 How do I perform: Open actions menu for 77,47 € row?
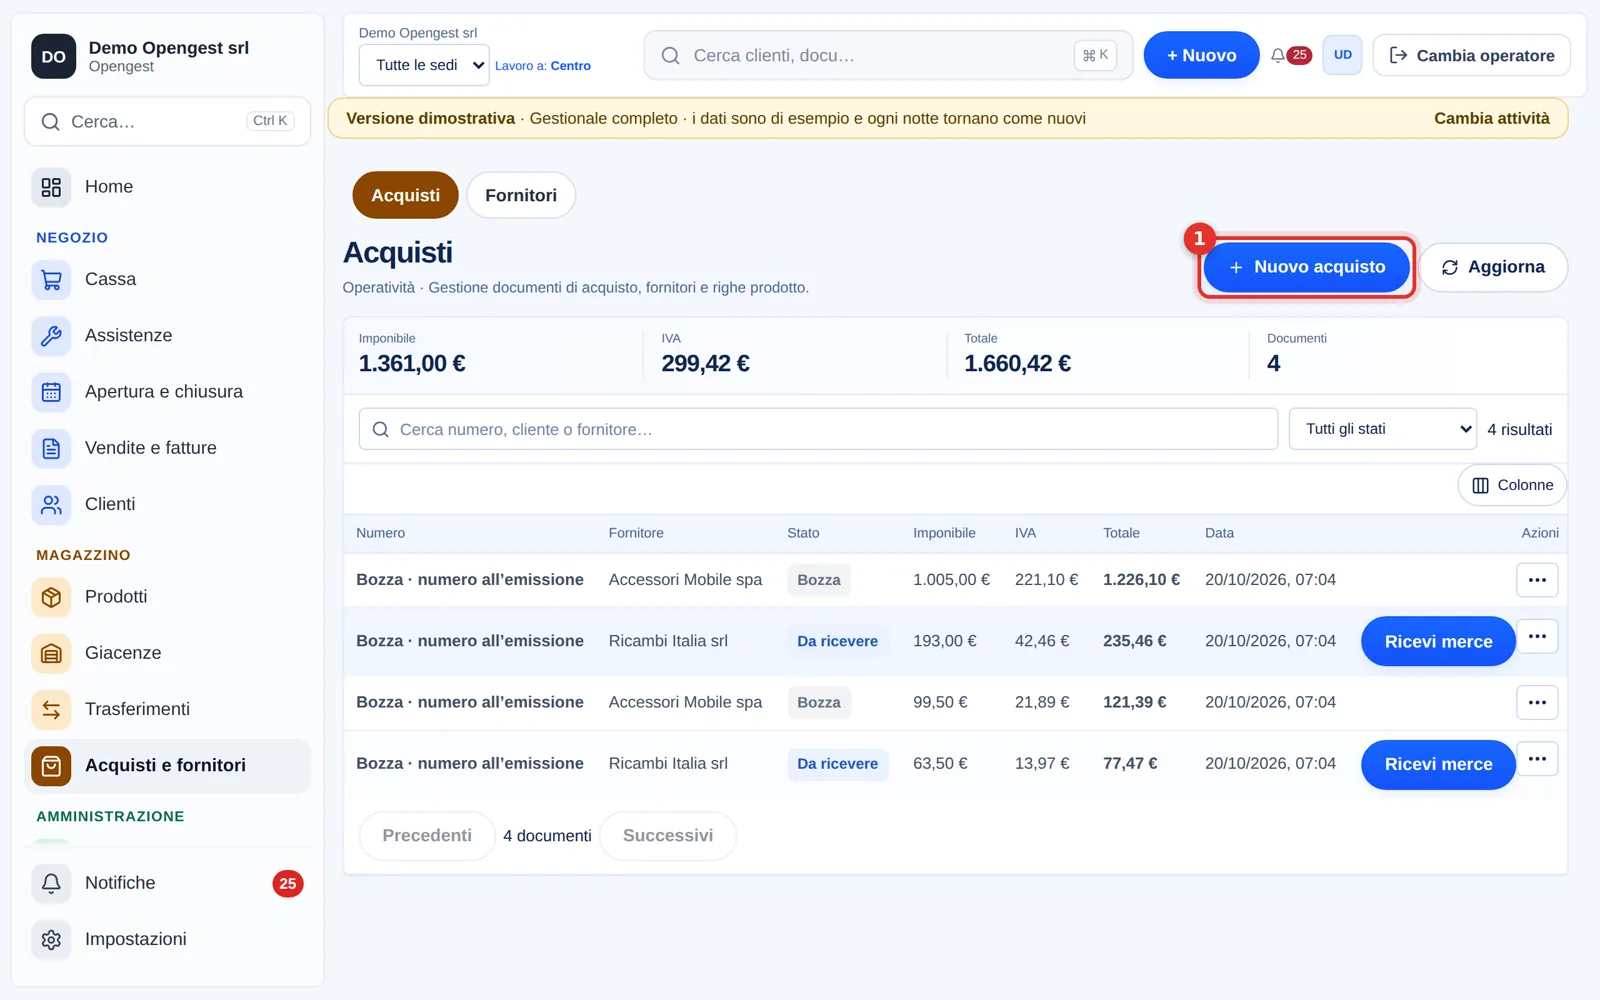click(1537, 759)
